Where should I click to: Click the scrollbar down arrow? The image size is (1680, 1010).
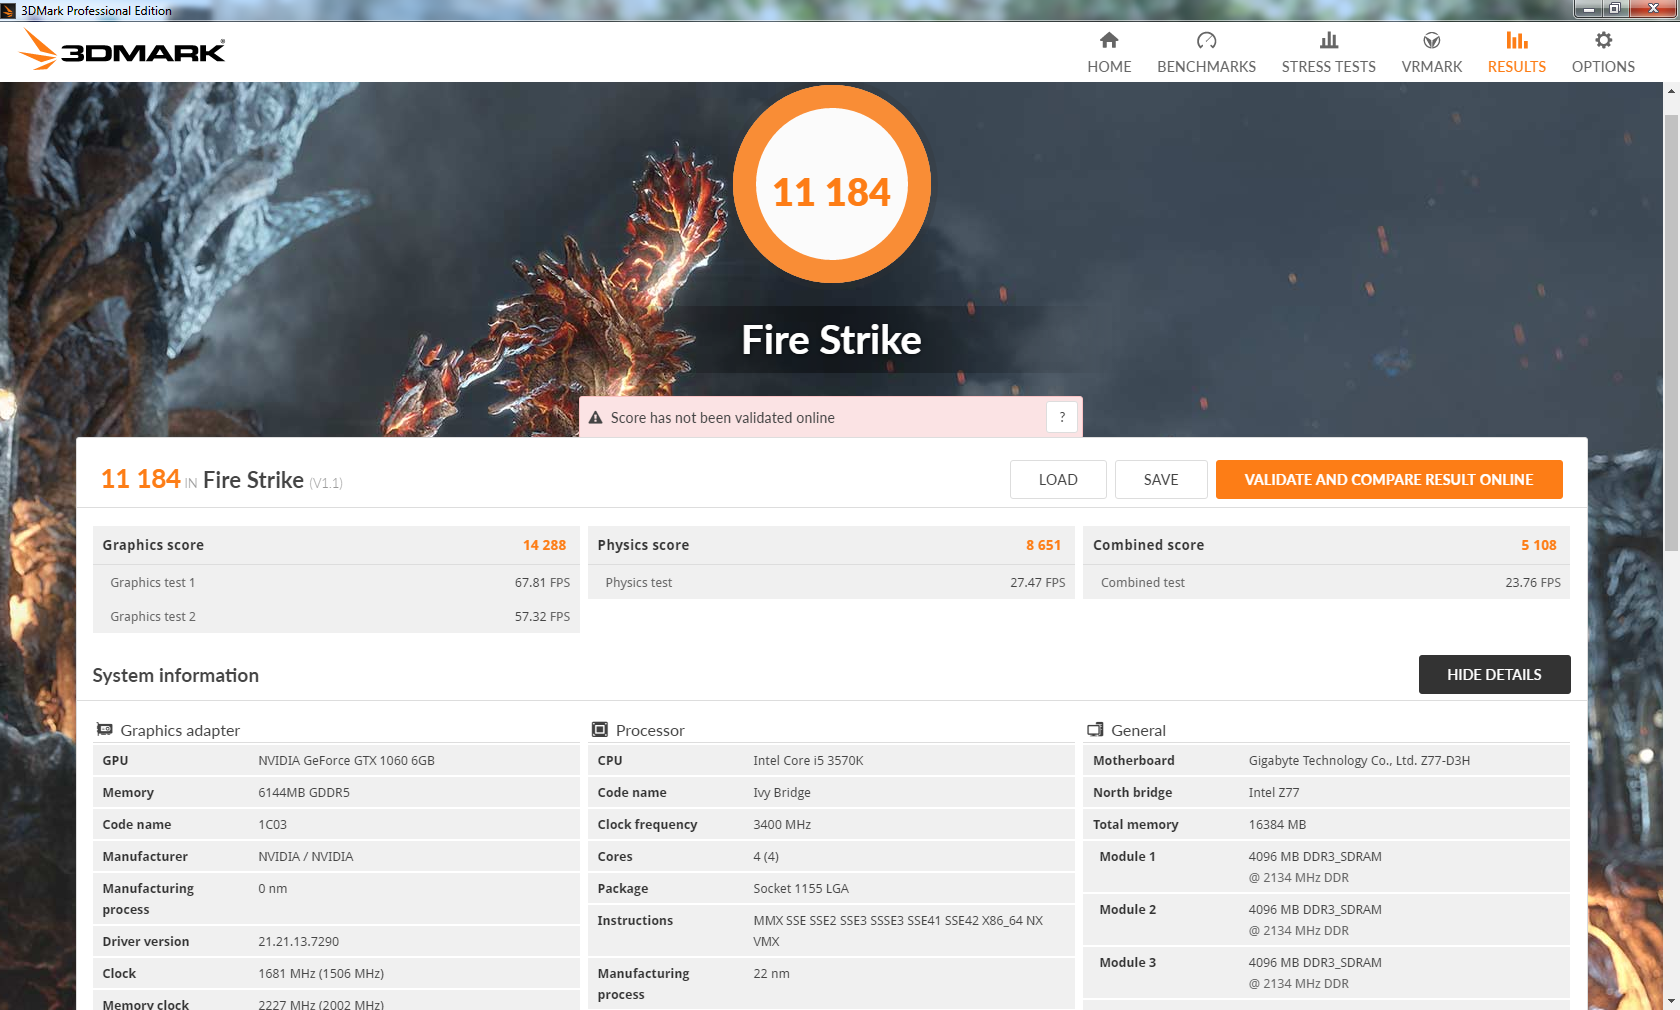[x=1671, y=1001]
